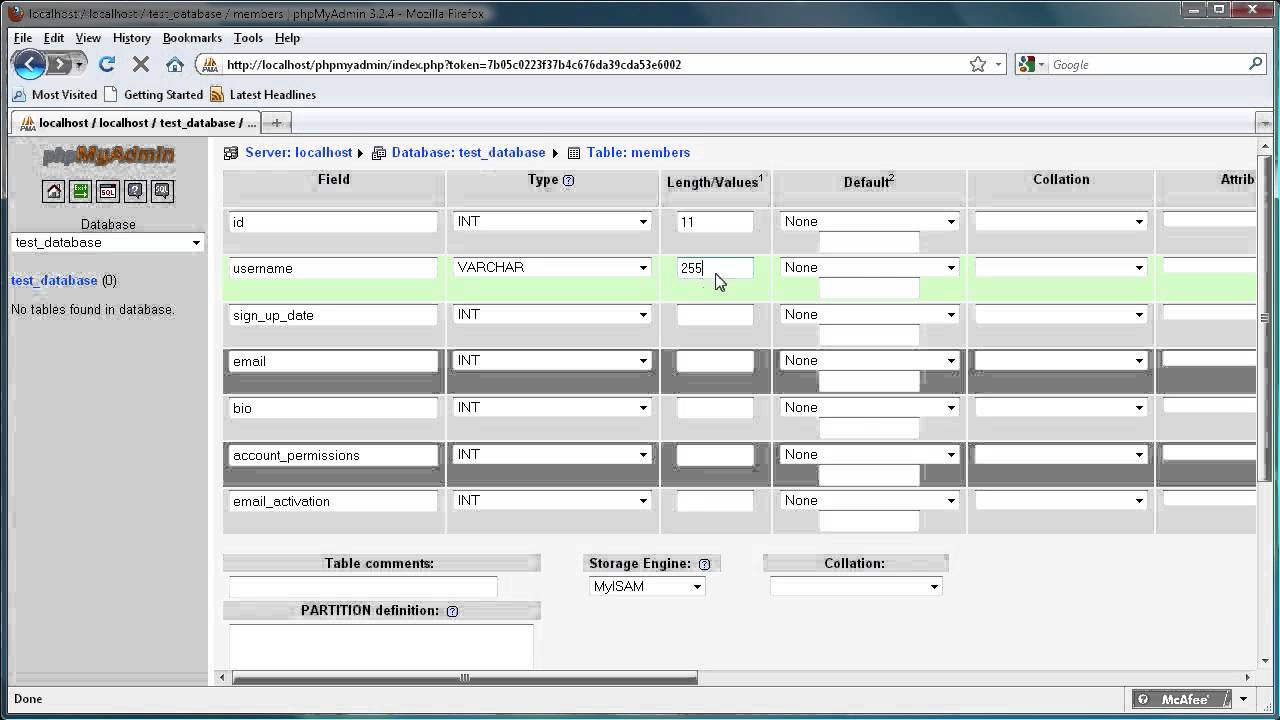Screen dimensions: 1280x720
Task: Open Getting Started bookmark
Action: (x=154, y=95)
